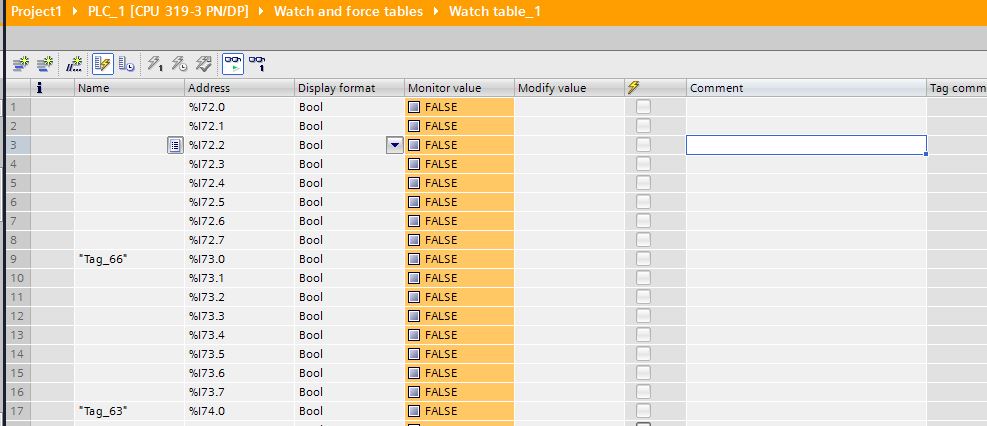The image size is (987, 426).
Task: Click the Insert row toolbar icon
Action: [21, 64]
